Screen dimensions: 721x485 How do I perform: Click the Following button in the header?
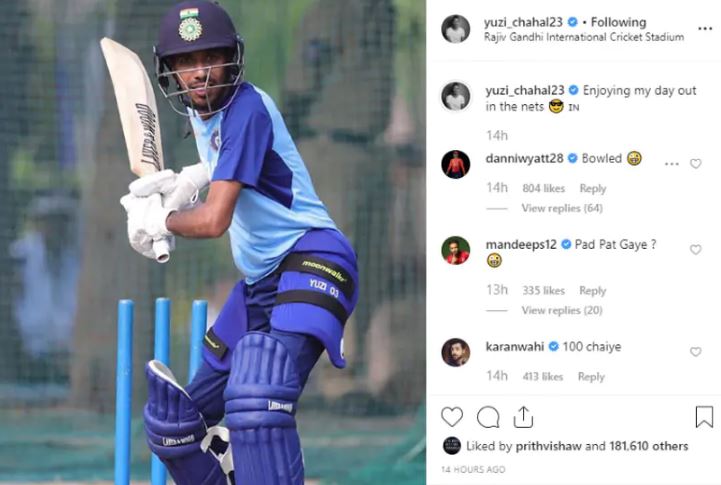point(618,22)
